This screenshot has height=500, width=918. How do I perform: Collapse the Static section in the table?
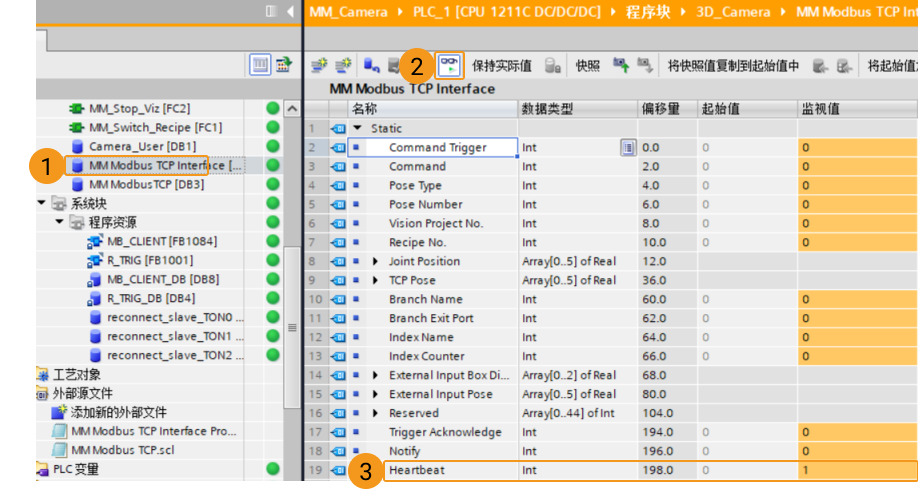(358, 129)
